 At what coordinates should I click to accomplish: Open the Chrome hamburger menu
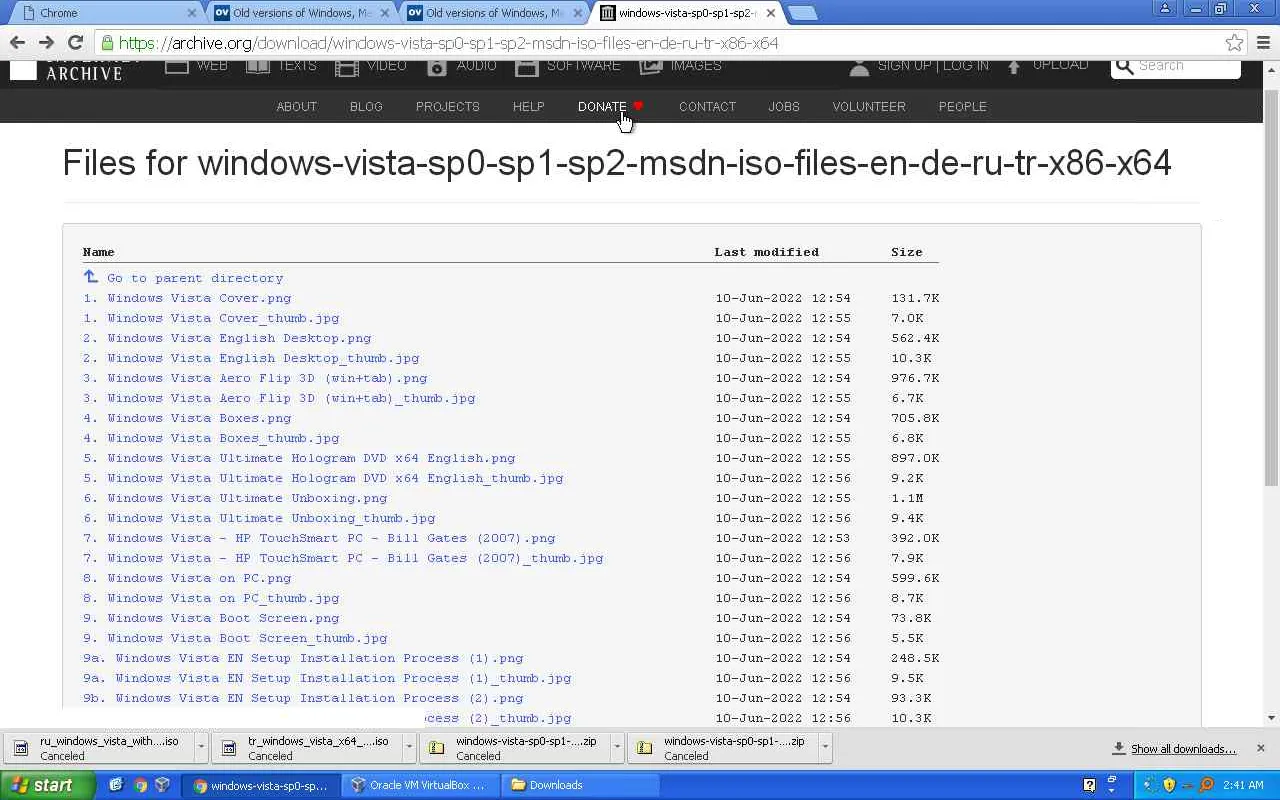pyautogui.click(x=1263, y=43)
